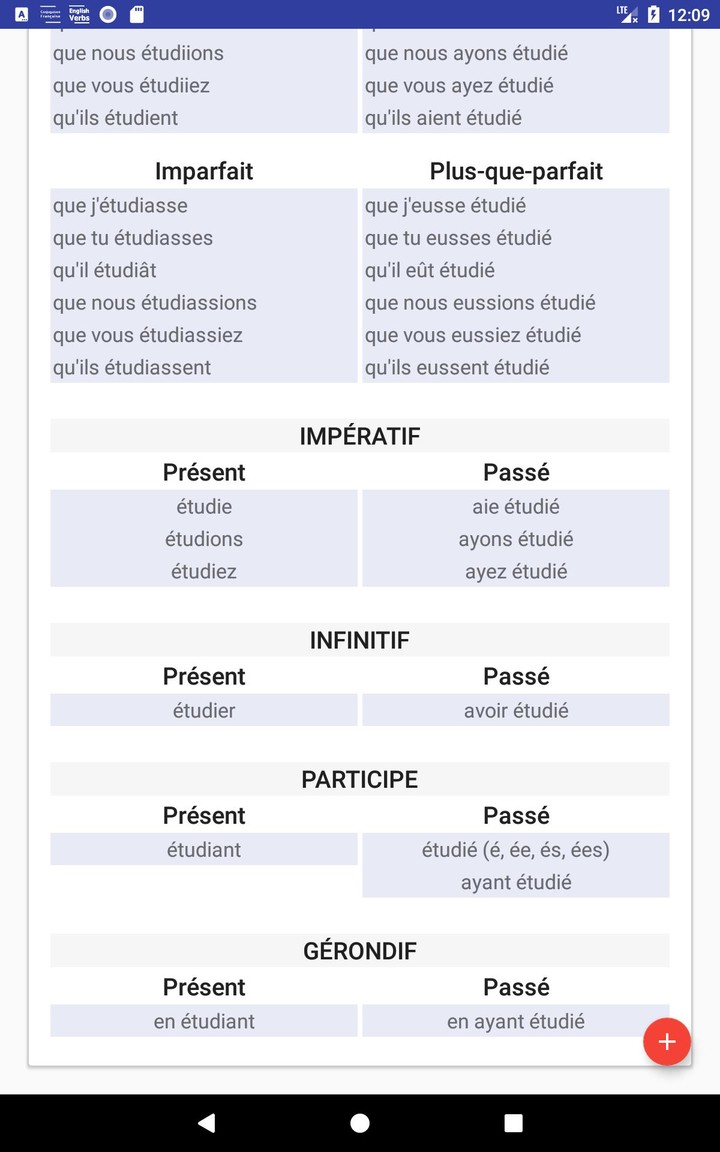720x1152 pixels.
Task: Expand the GÉRONDIF section header
Action: click(359, 951)
